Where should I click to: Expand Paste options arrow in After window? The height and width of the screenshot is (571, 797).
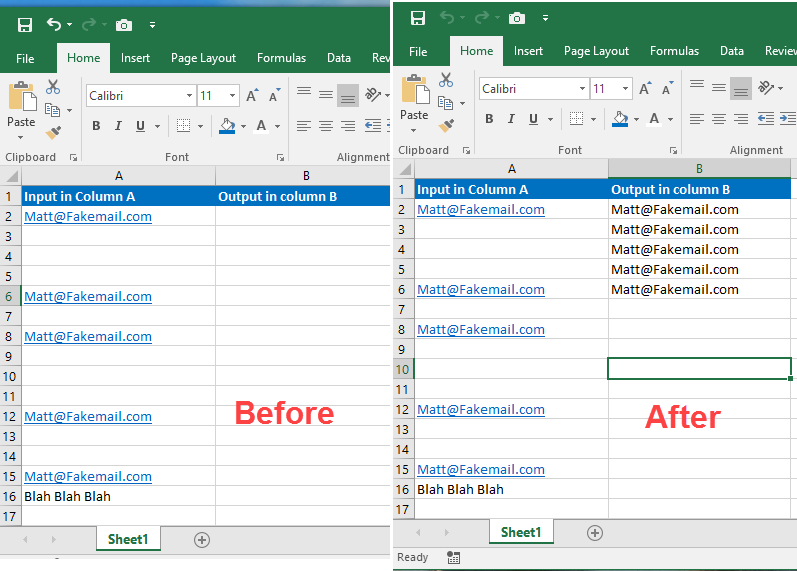click(x=414, y=130)
